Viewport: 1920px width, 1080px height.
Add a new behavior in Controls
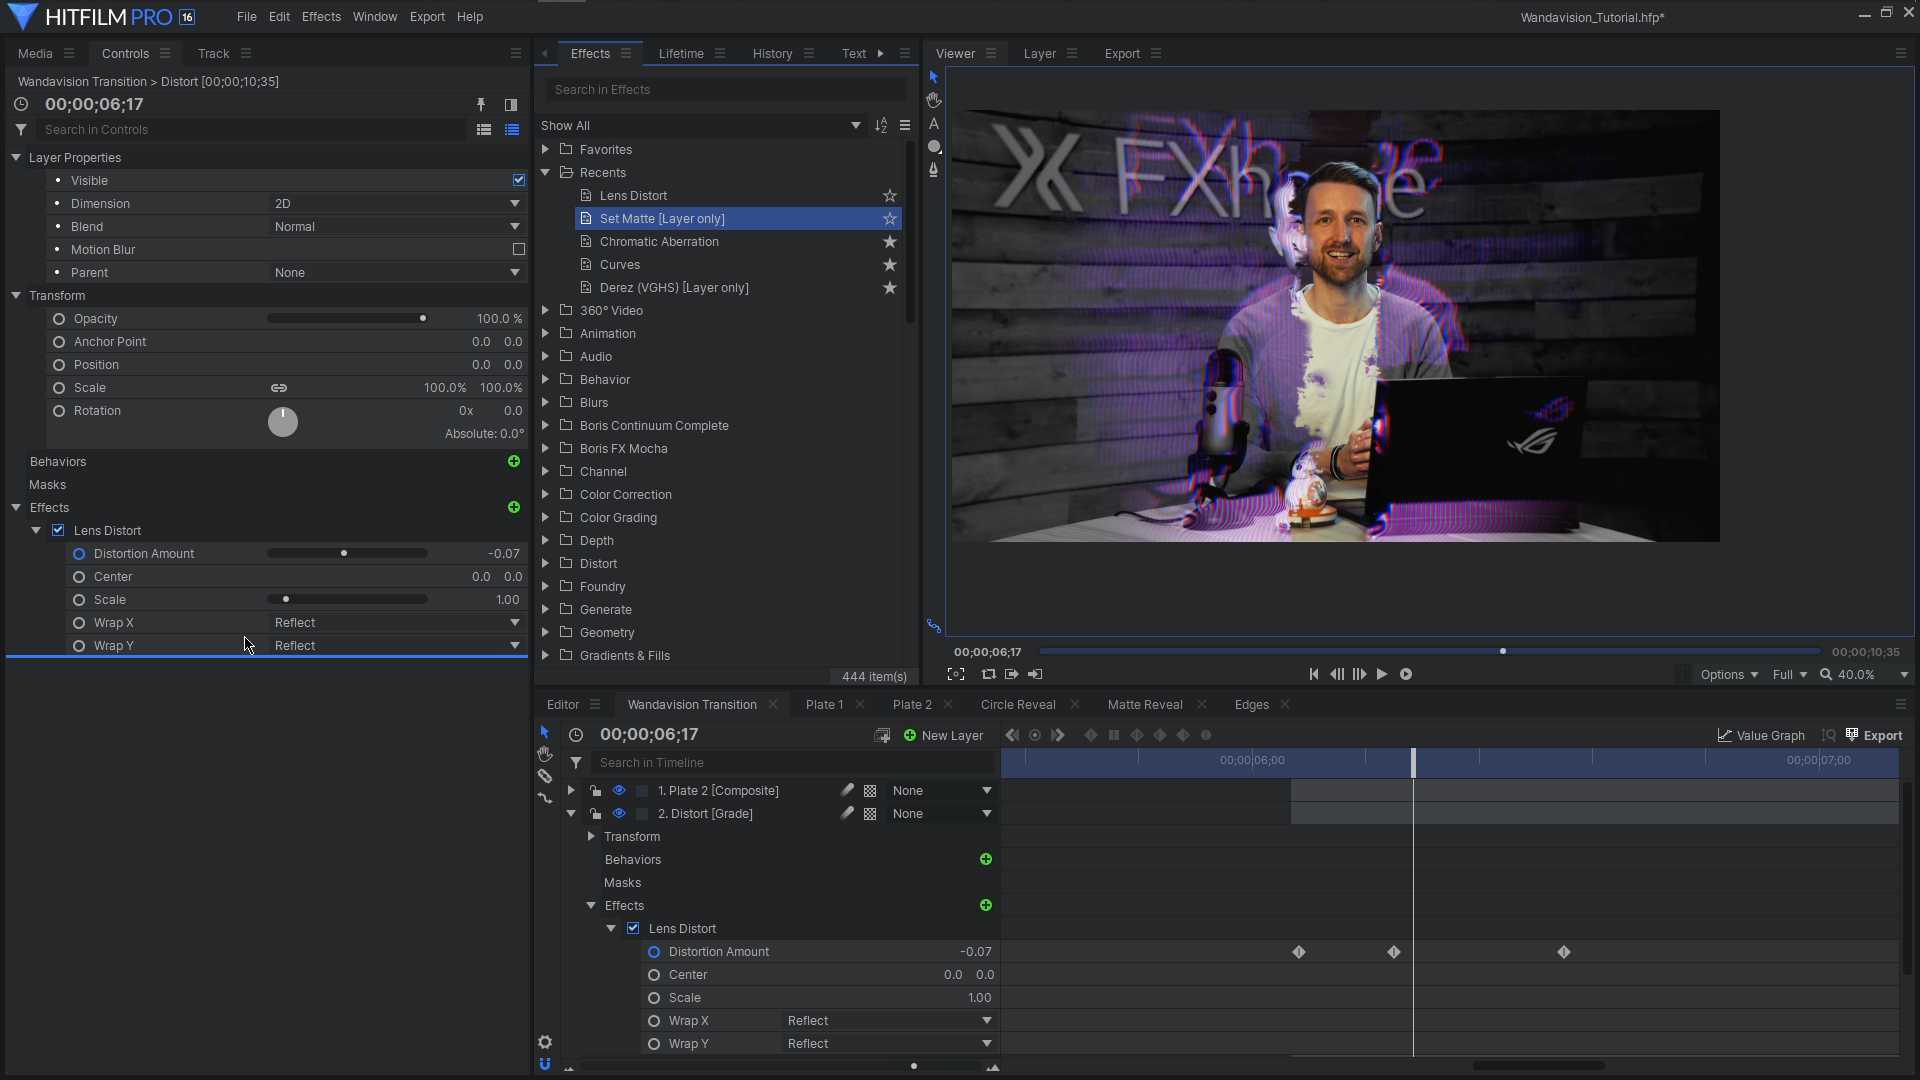click(x=514, y=462)
